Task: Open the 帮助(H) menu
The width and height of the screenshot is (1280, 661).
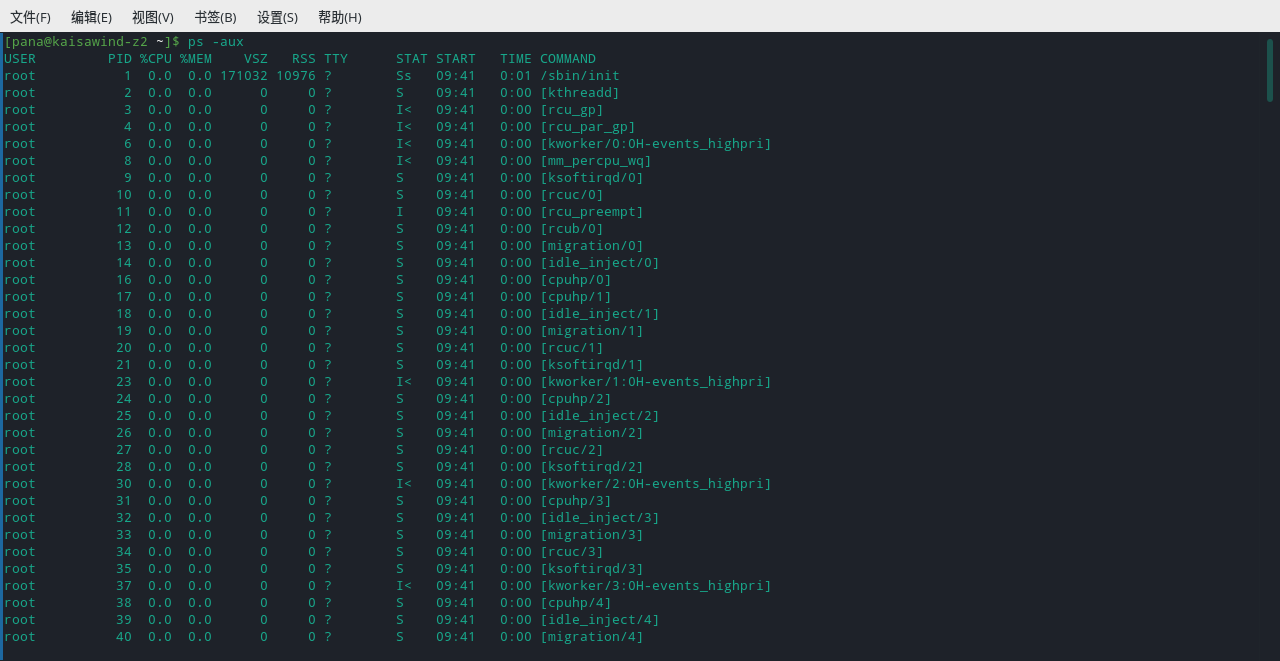Action: tap(339, 17)
